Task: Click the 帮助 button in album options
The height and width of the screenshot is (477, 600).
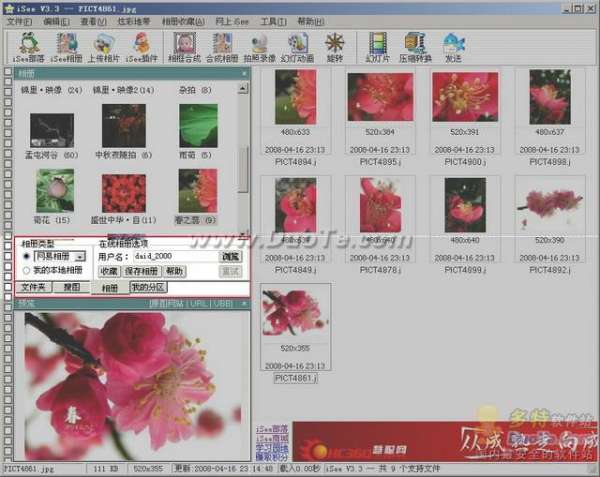Action: click(x=174, y=271)
